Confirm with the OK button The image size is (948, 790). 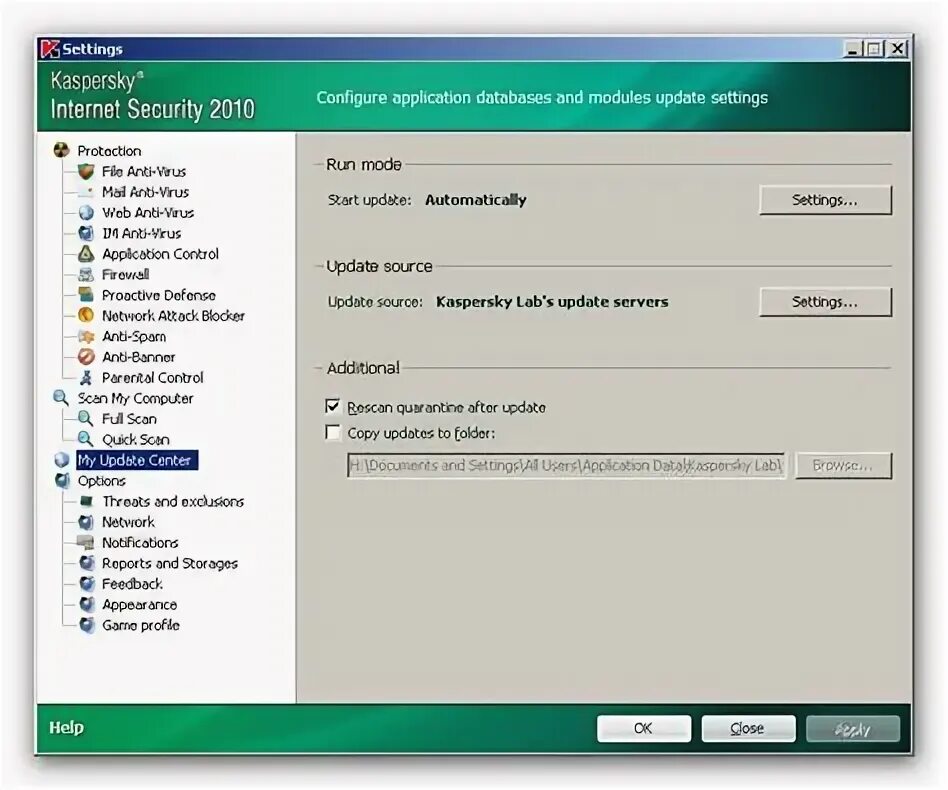click(644, 728)
